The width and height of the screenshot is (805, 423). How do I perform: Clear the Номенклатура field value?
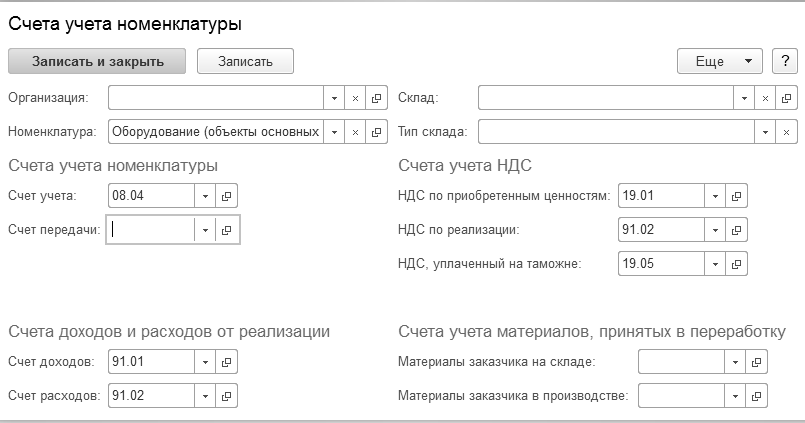point(355,131)
